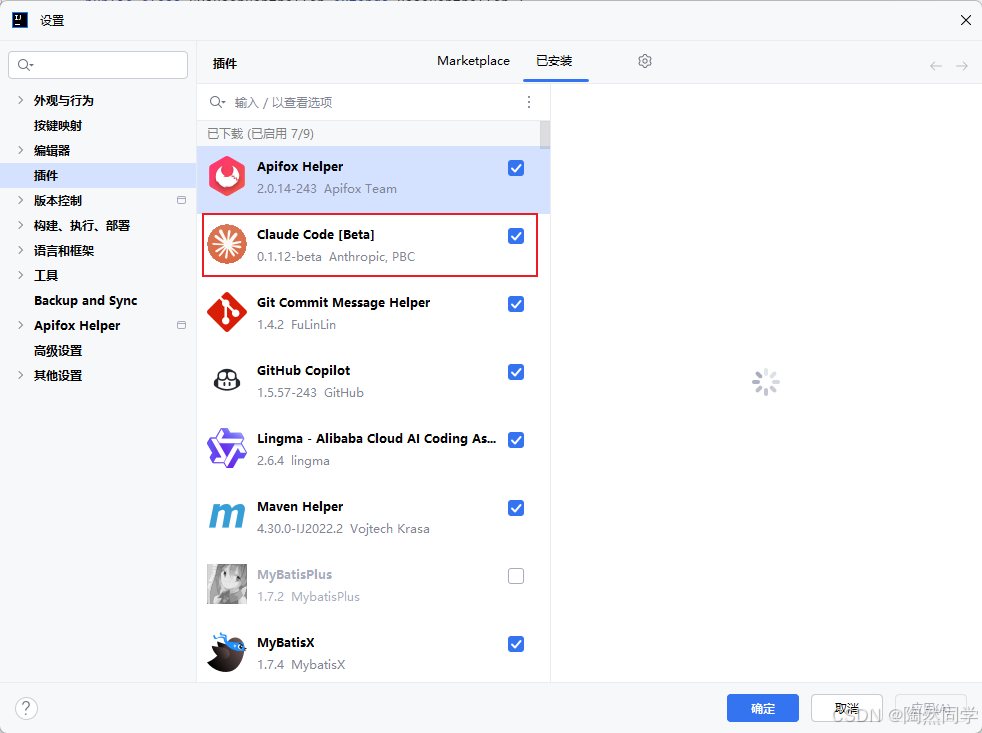The width and height of the screenshot is (982, 733).
Task: Disable the Apifox Helper plugin checkbox
Action: coord(516,168)
